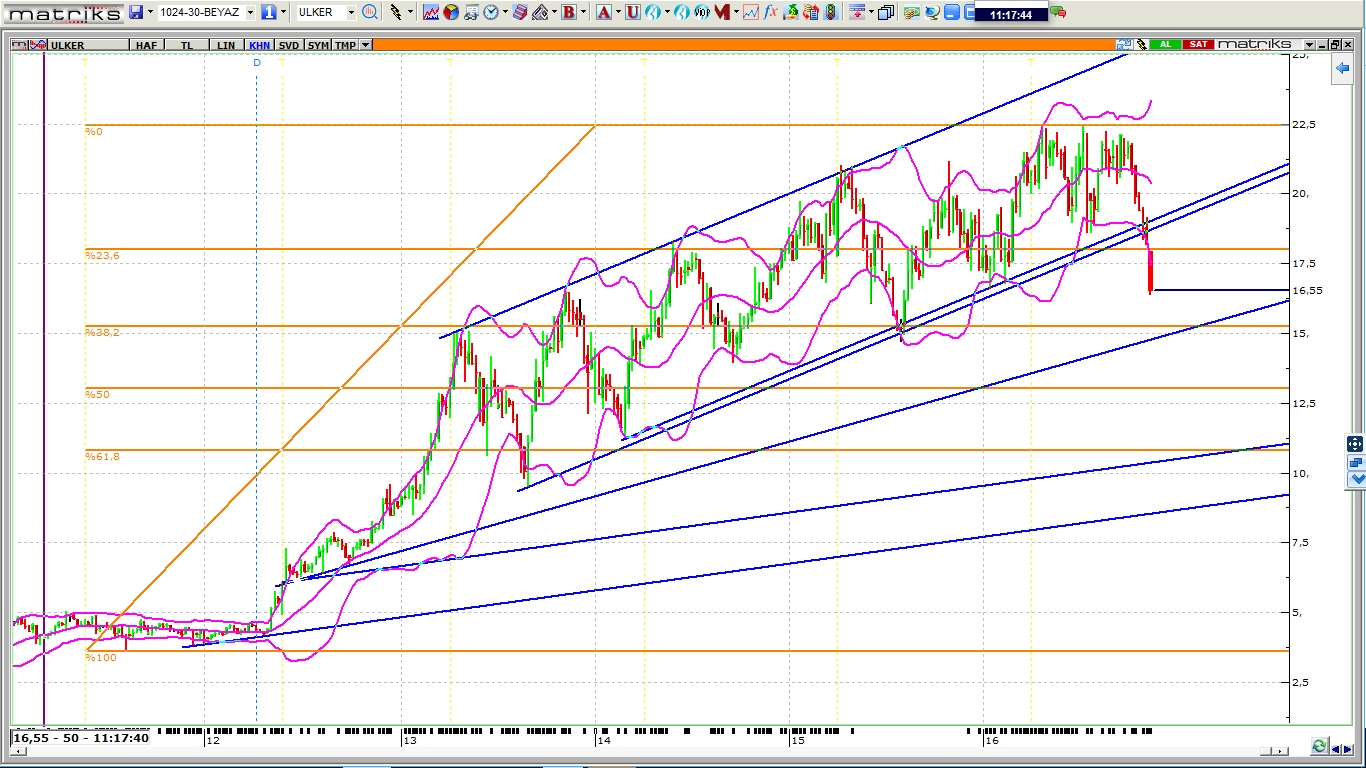
Task: Open the 1024-30-BEYAZ layout dropdown
Action: (x=250, y=13)
